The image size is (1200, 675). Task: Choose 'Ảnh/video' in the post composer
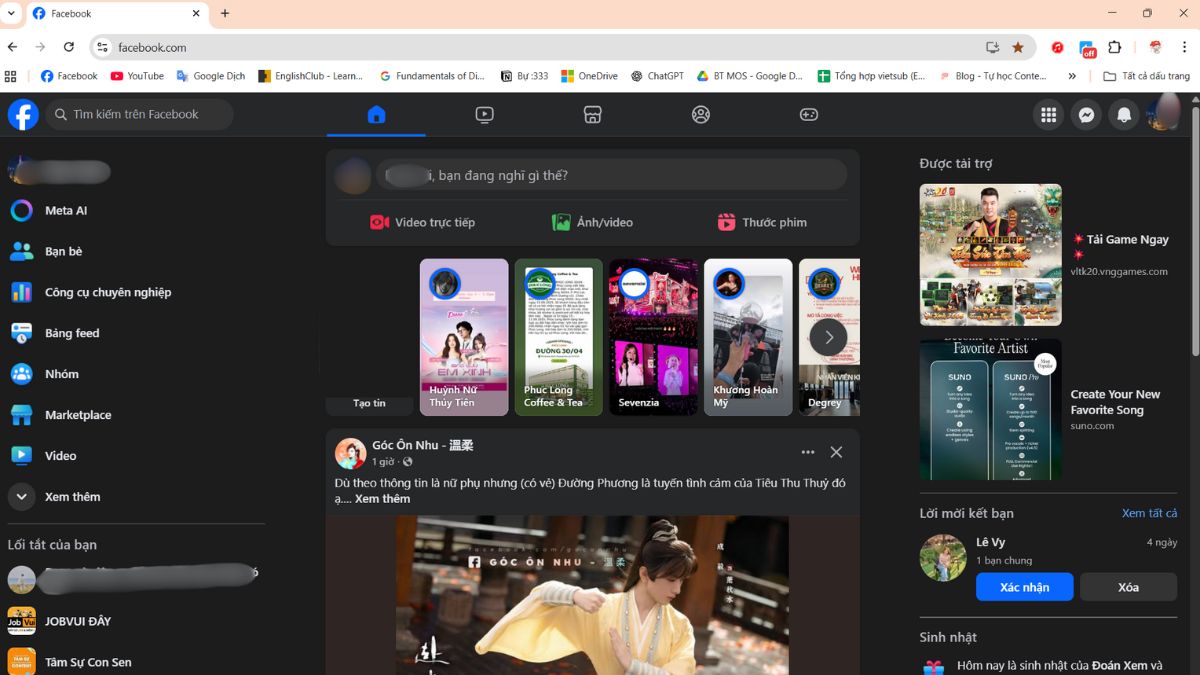(x=592, y=222)
